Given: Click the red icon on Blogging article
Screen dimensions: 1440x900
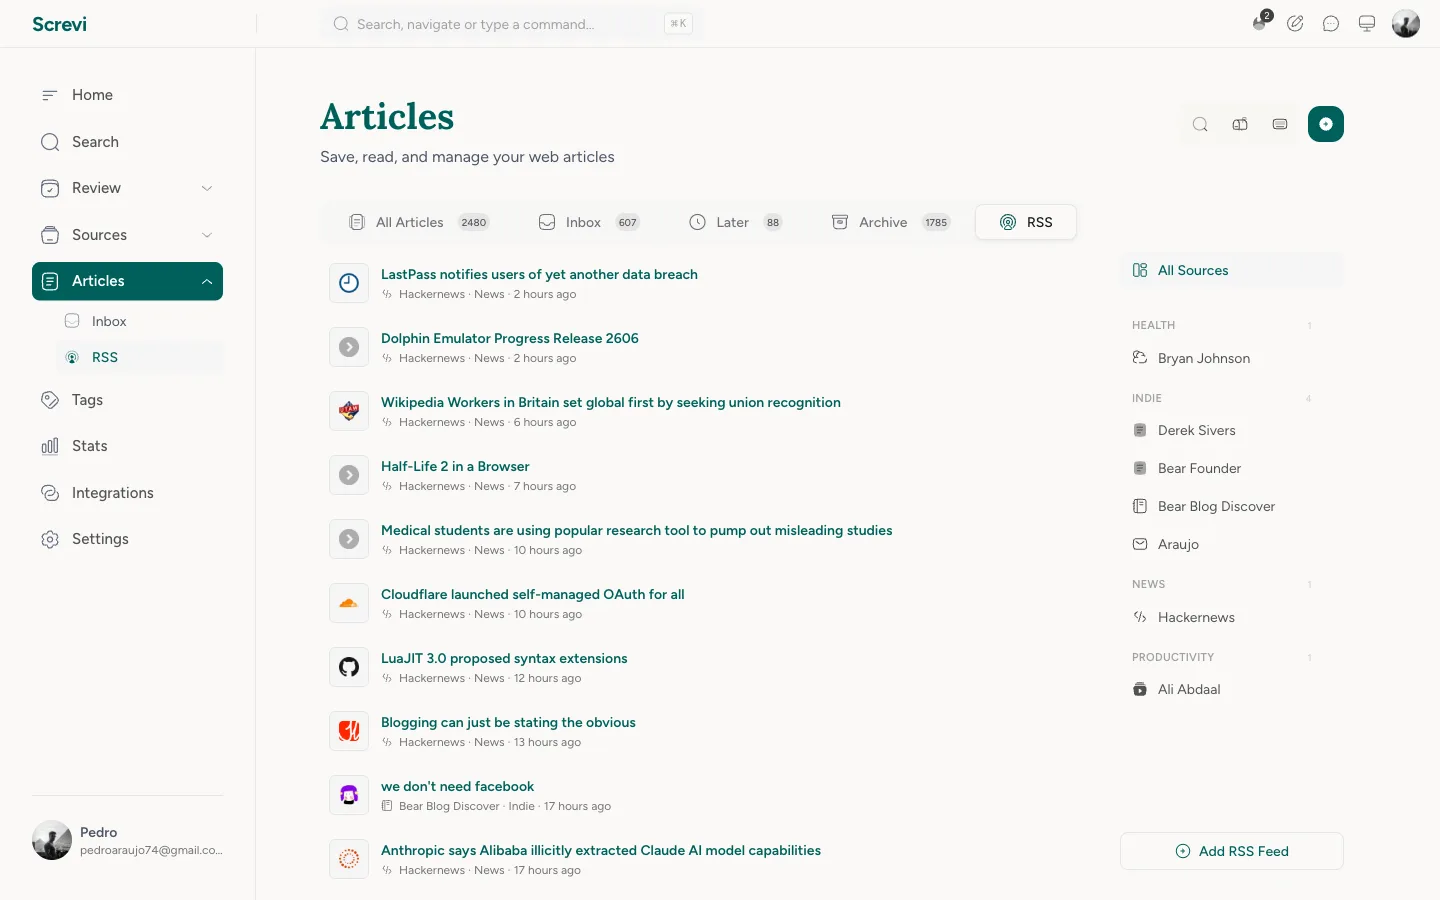Looking at the screenshot, I should [x=349, y=731].
